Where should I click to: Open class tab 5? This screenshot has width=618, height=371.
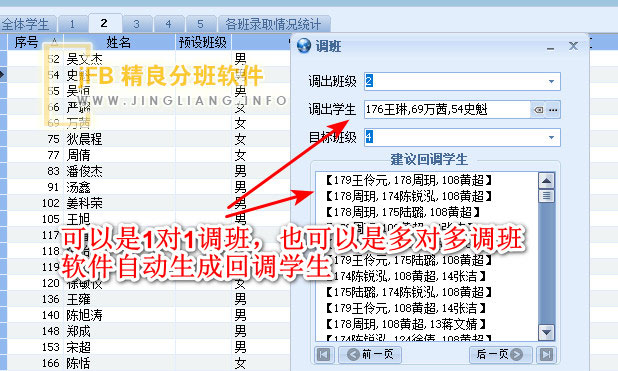(x=201, y=24)
